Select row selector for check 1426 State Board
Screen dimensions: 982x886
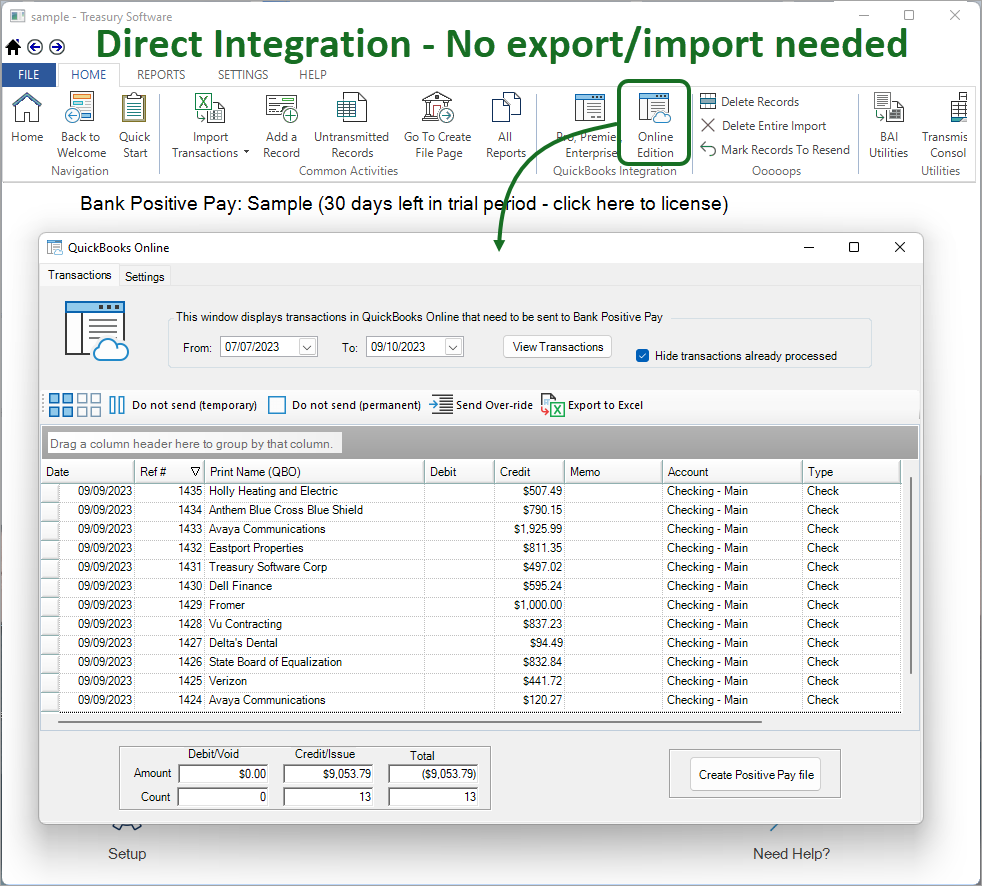pos(50,662)
